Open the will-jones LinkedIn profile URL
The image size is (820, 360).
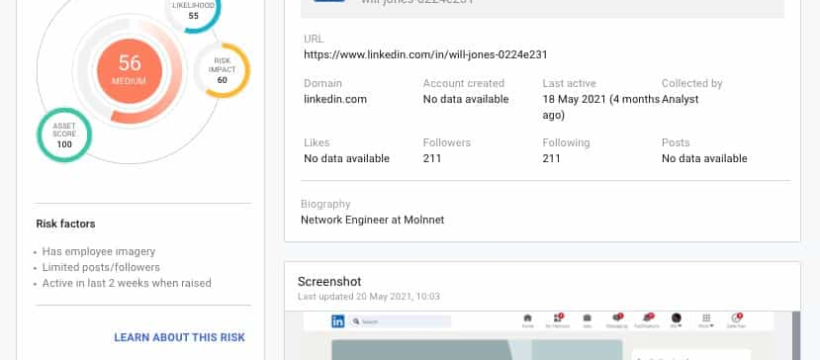pos(425,54)
